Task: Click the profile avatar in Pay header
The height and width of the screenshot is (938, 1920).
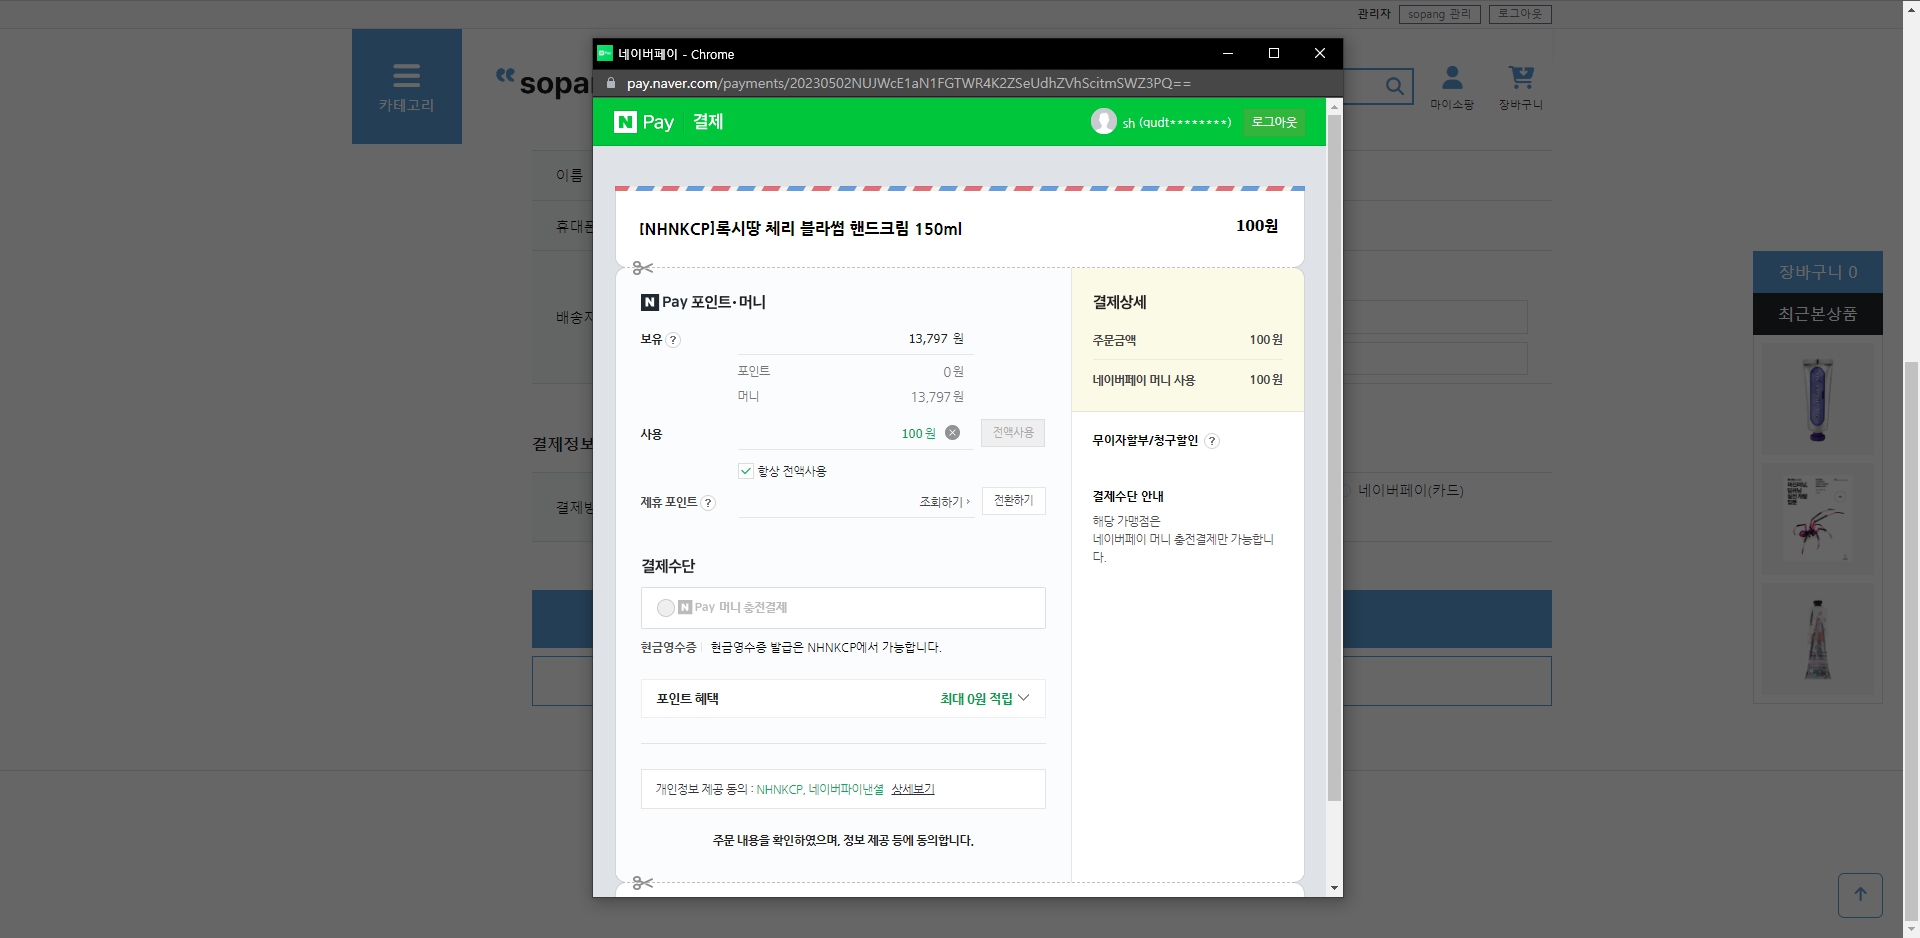Action: pyautogui.click(x=1103, y=122)
